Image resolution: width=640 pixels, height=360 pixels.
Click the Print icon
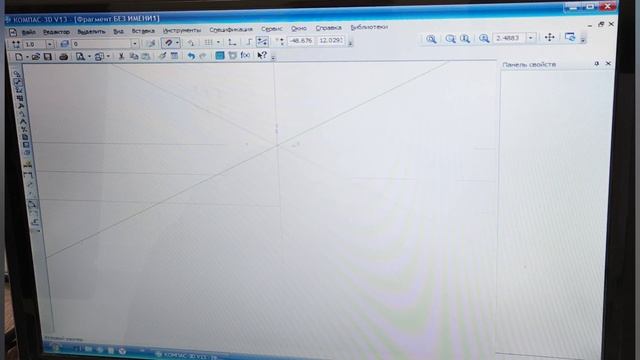click(x=63, y=57)
